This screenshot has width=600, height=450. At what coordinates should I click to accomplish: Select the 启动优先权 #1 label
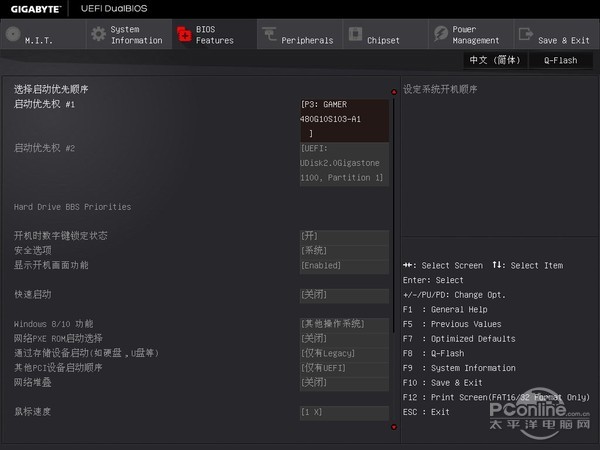44,104
